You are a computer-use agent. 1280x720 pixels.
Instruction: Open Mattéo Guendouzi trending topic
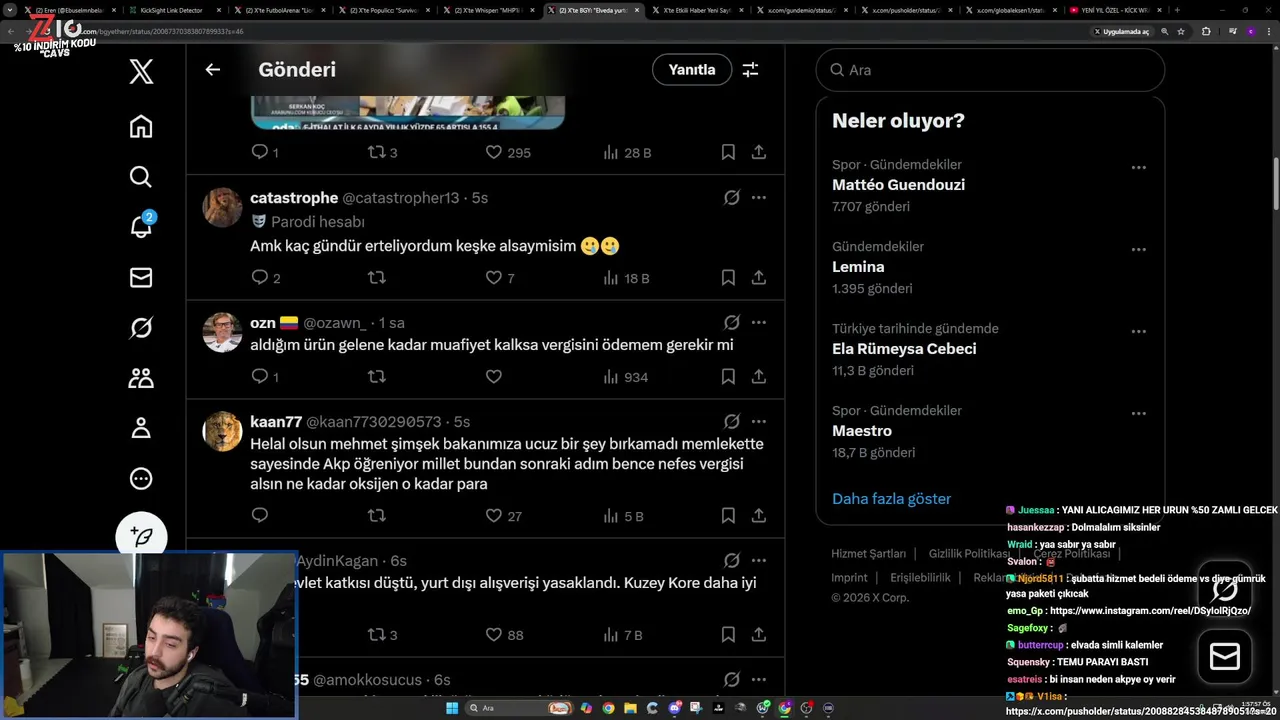pos(898,185)
